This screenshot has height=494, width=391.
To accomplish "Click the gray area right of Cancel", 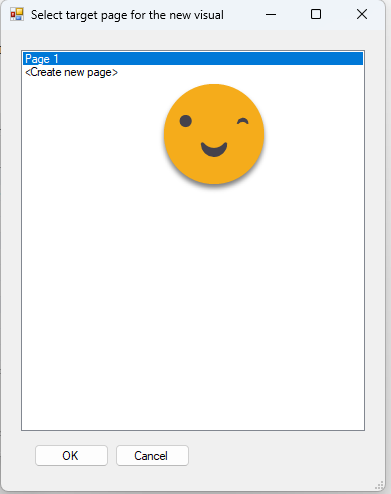I will point(283,455).
